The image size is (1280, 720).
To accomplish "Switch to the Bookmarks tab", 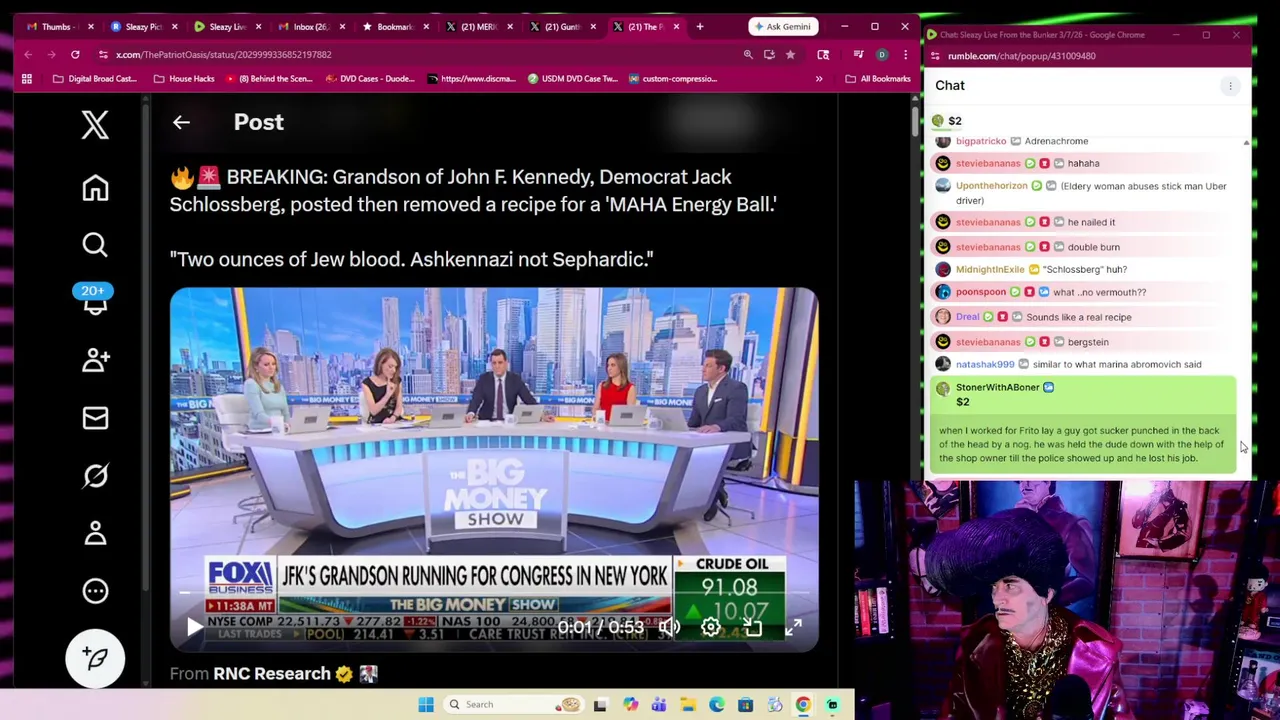I will 393,27.
